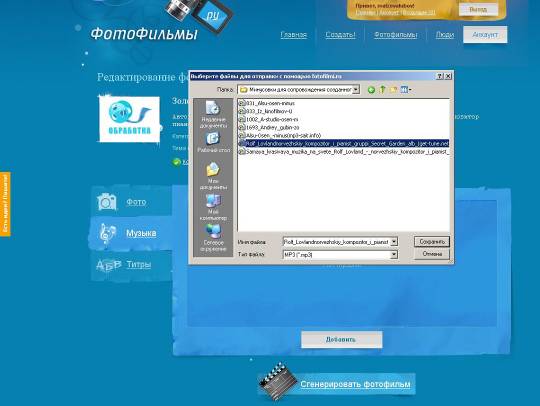The height and width of the screenshot is (406, 540).
Task: Click the Выход button at top right
Action: tap(478, 10)
